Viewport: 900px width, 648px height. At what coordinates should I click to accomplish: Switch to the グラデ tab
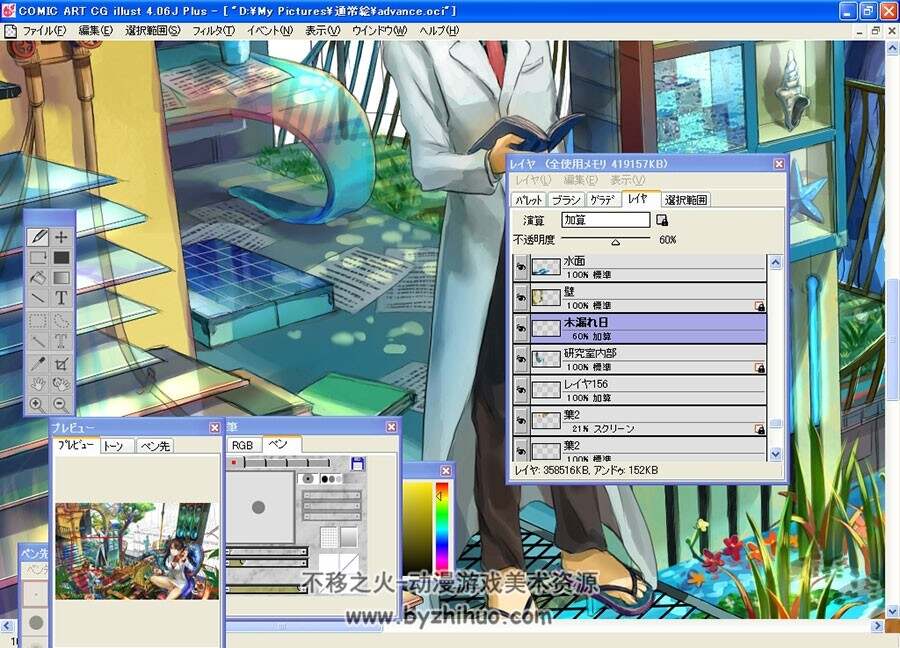603,200
